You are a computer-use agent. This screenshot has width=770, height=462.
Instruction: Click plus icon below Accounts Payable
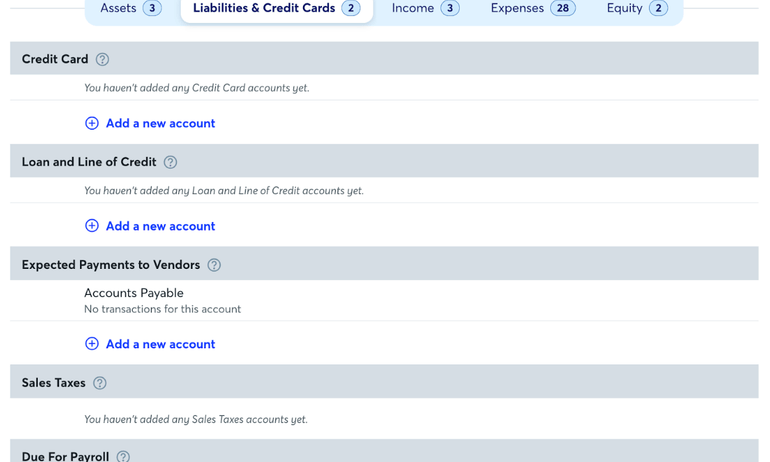[x=92, y=344]
